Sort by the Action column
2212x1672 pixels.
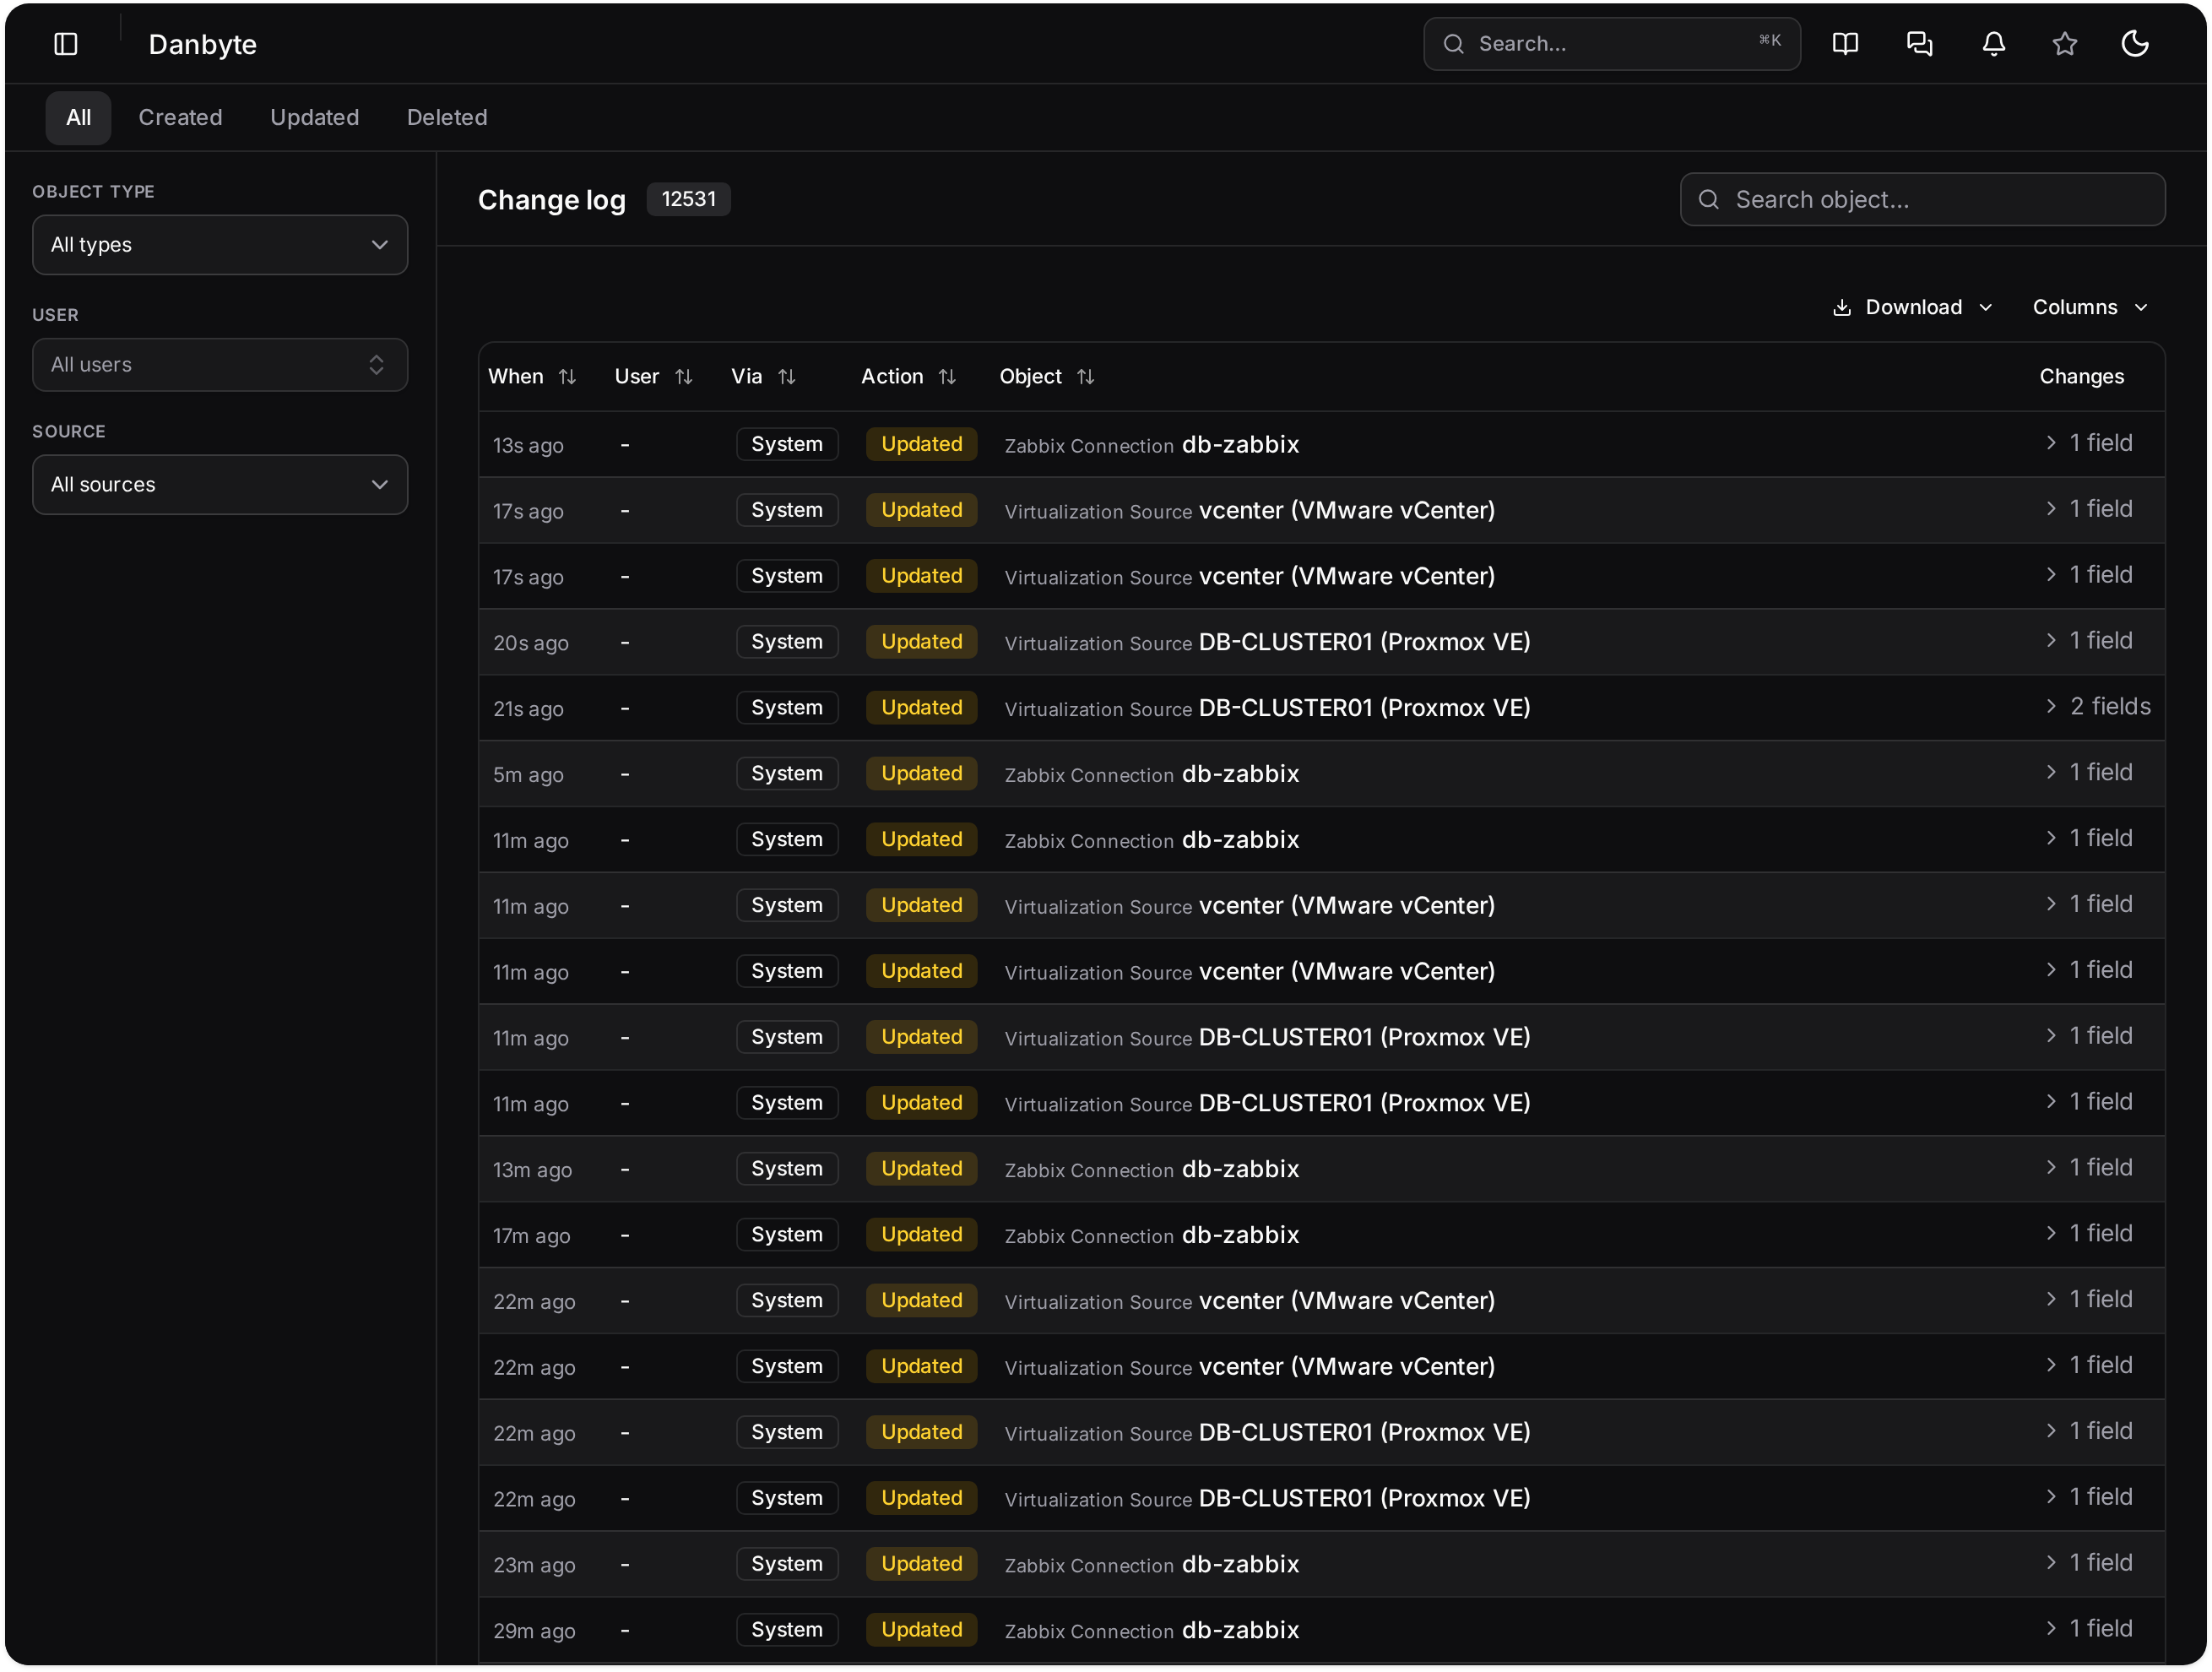[908, 376]
